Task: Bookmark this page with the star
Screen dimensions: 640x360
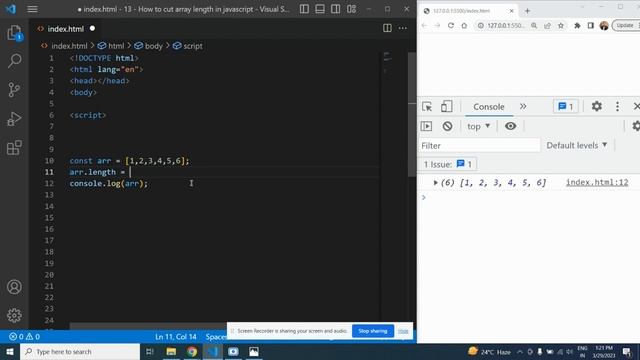Action: pyautogui.click(x=561, y=25)
